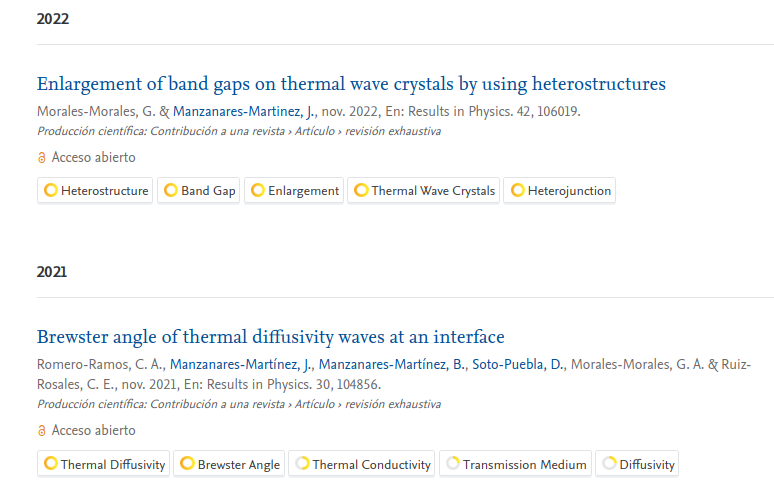
Task: Click the Band Gap fingerprint ring icon
Action: click(x=171, y=191)
